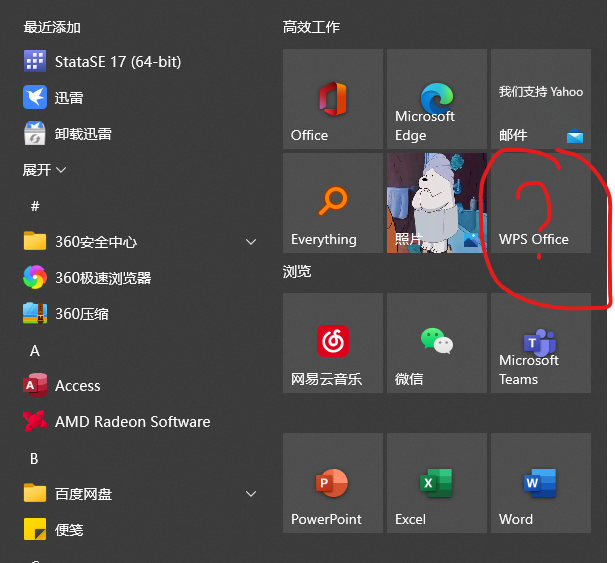Image resolution: width=615 pixels, height=563 pixels.
Task: Open the Everything search tile
Action: click(x=333, y=203)
